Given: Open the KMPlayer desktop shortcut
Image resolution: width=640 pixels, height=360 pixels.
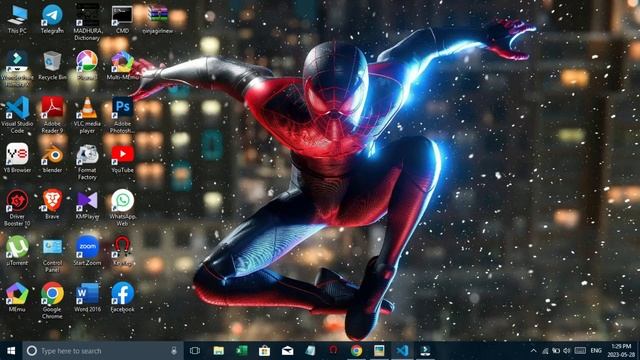Looking at the screenshot, I should (87, 204).
